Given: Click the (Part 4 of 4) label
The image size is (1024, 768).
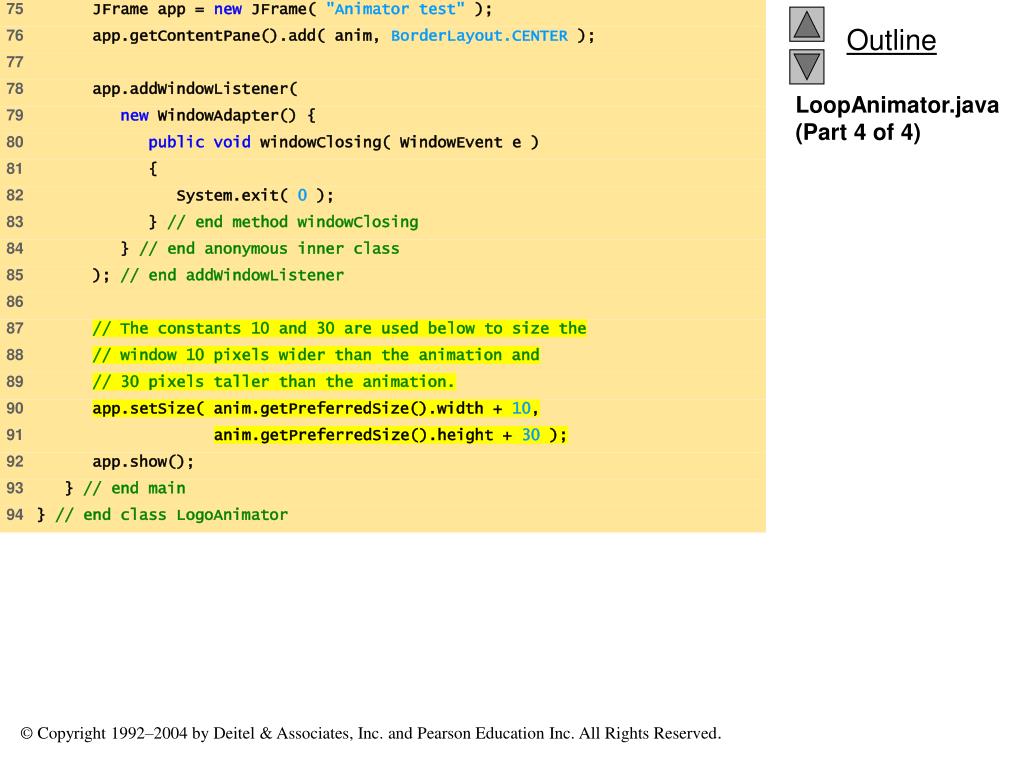Looking at the screenshot, I should tap(857, 133).
